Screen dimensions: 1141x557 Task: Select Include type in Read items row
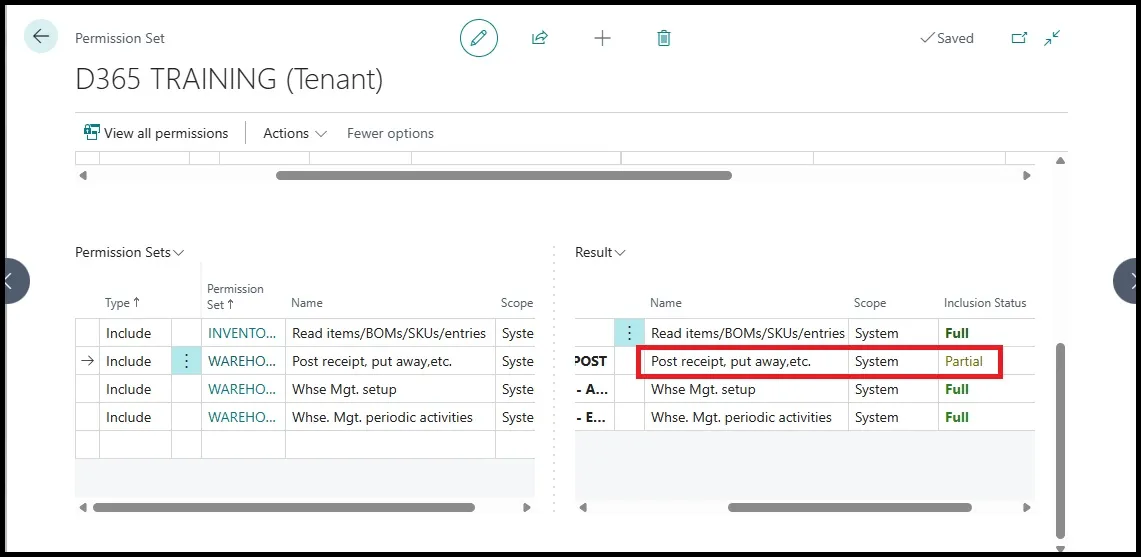pos(129,333)
